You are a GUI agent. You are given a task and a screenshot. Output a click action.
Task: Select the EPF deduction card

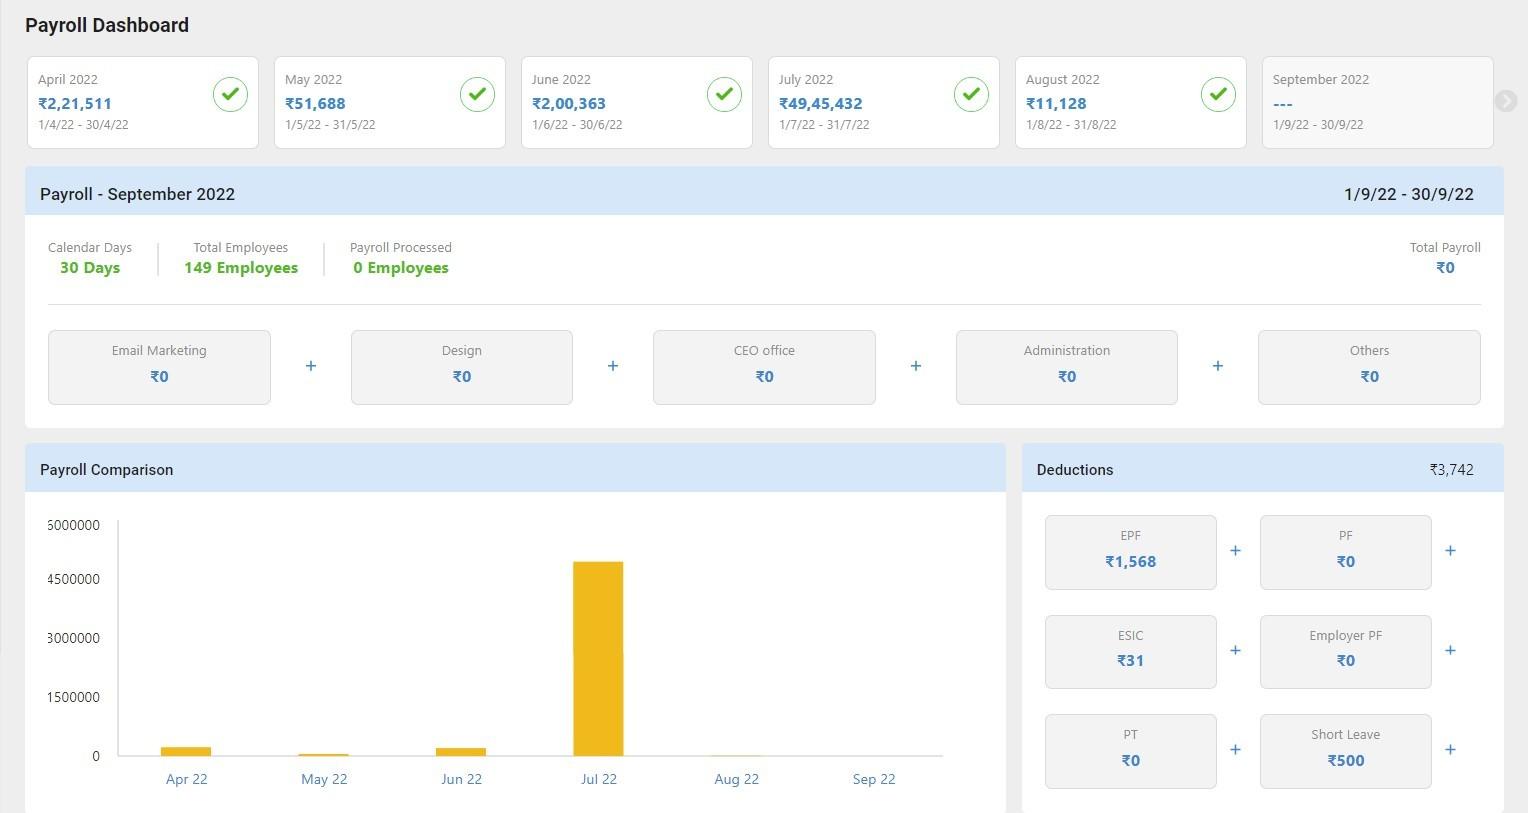pyautogui.click(x=1131, y=552)
